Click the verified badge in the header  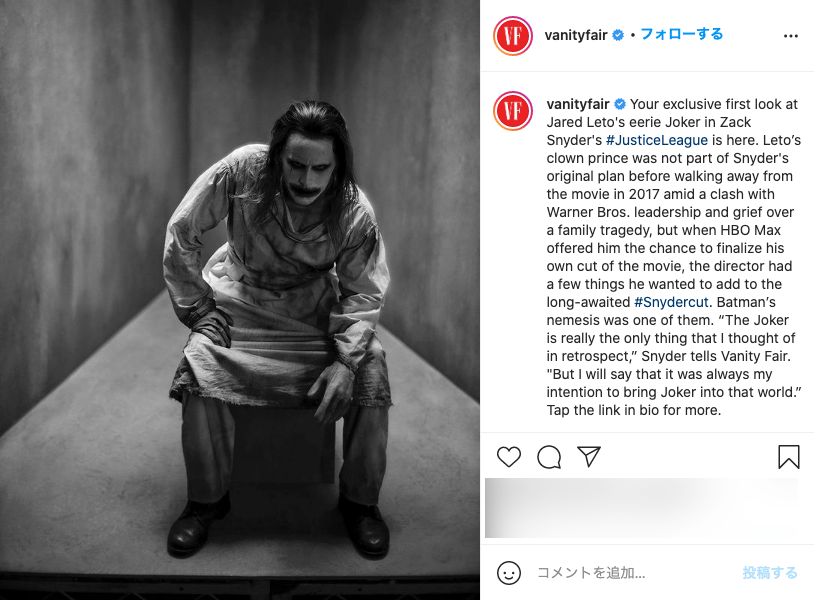618,35
